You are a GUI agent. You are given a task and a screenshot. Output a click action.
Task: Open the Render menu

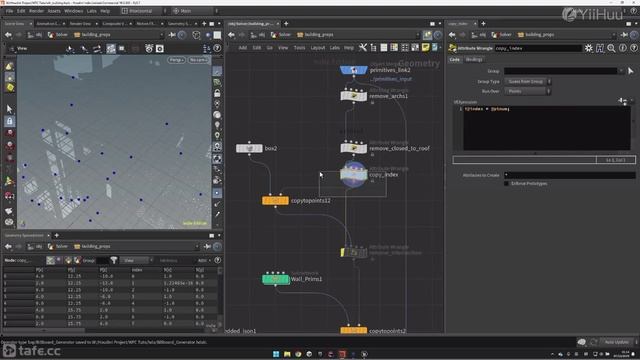(36, 11)
